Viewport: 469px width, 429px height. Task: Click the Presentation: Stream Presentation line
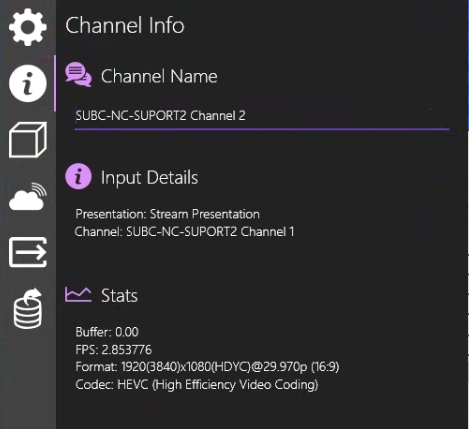point(167,214)
